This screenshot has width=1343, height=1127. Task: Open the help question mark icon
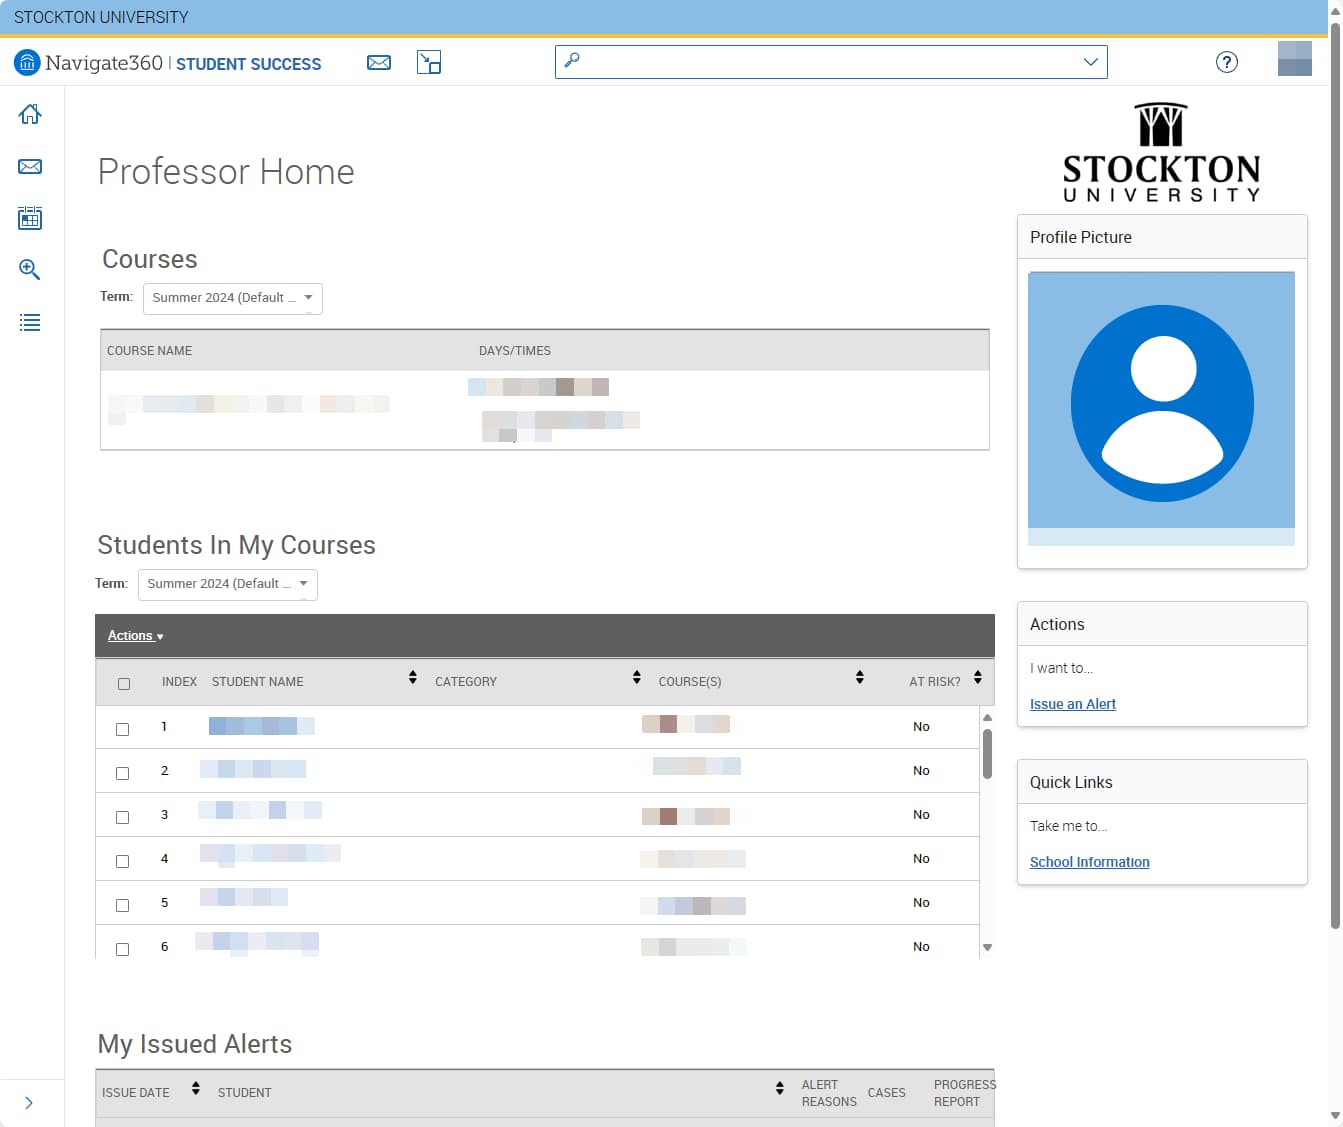tap(1227, 62)
